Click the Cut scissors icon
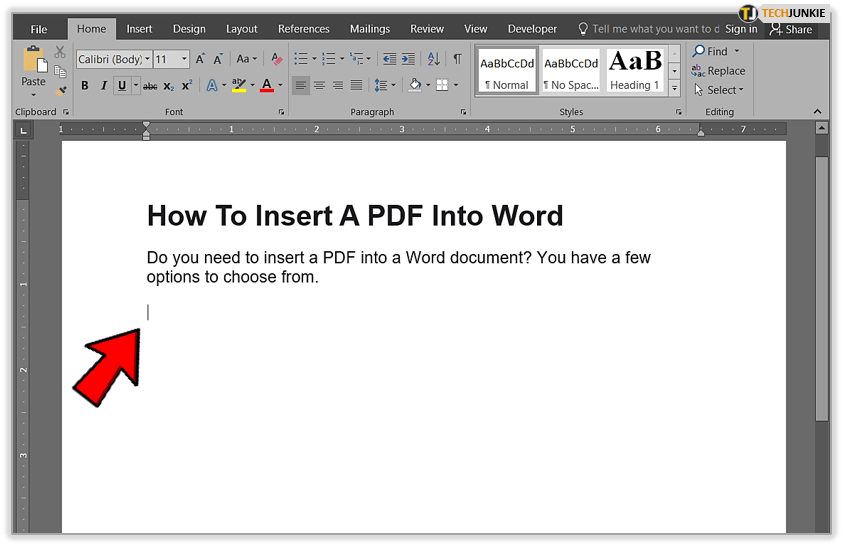Image resolution: width=843 pixels, height=546 pixels. click(x=60, y=52)
